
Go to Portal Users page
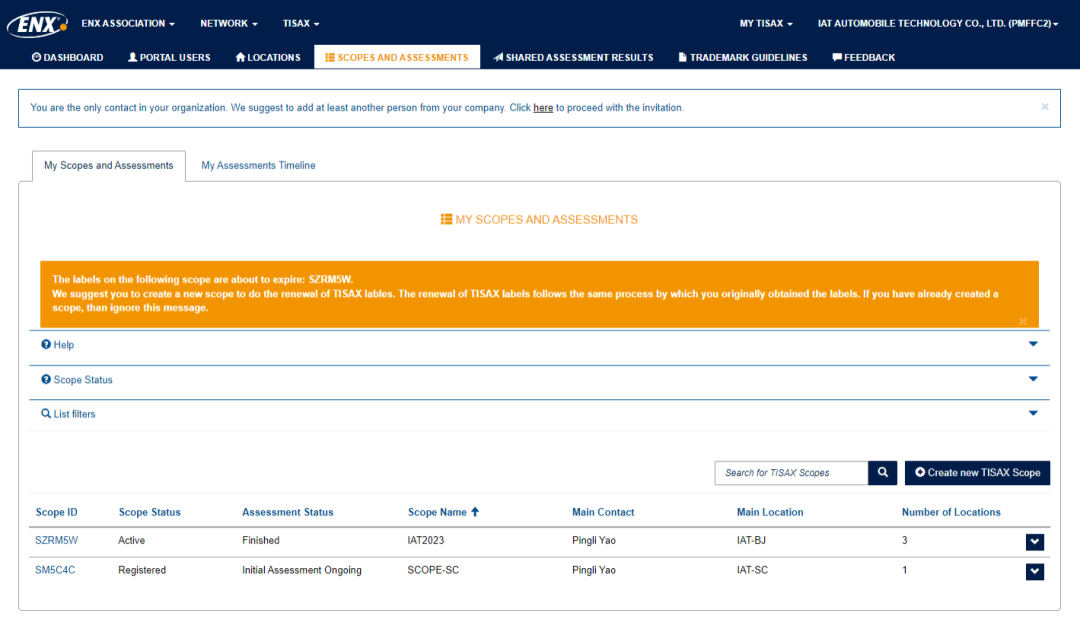[x=169, y=58]
